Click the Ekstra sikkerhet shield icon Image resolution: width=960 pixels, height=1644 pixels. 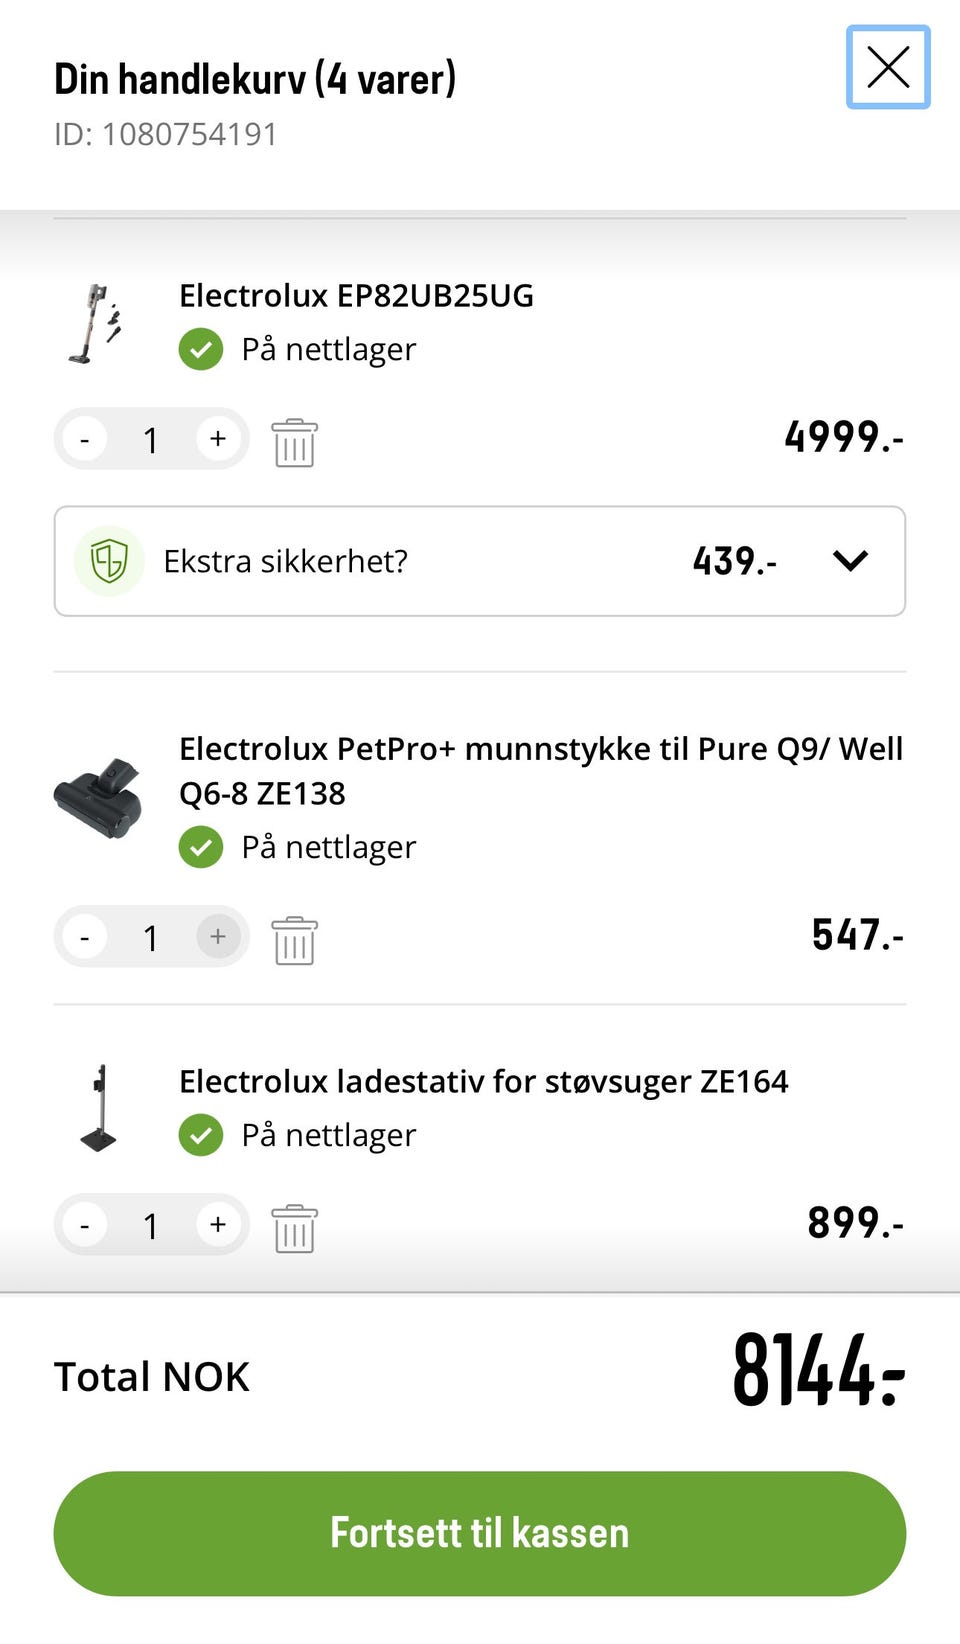point(109,561)
